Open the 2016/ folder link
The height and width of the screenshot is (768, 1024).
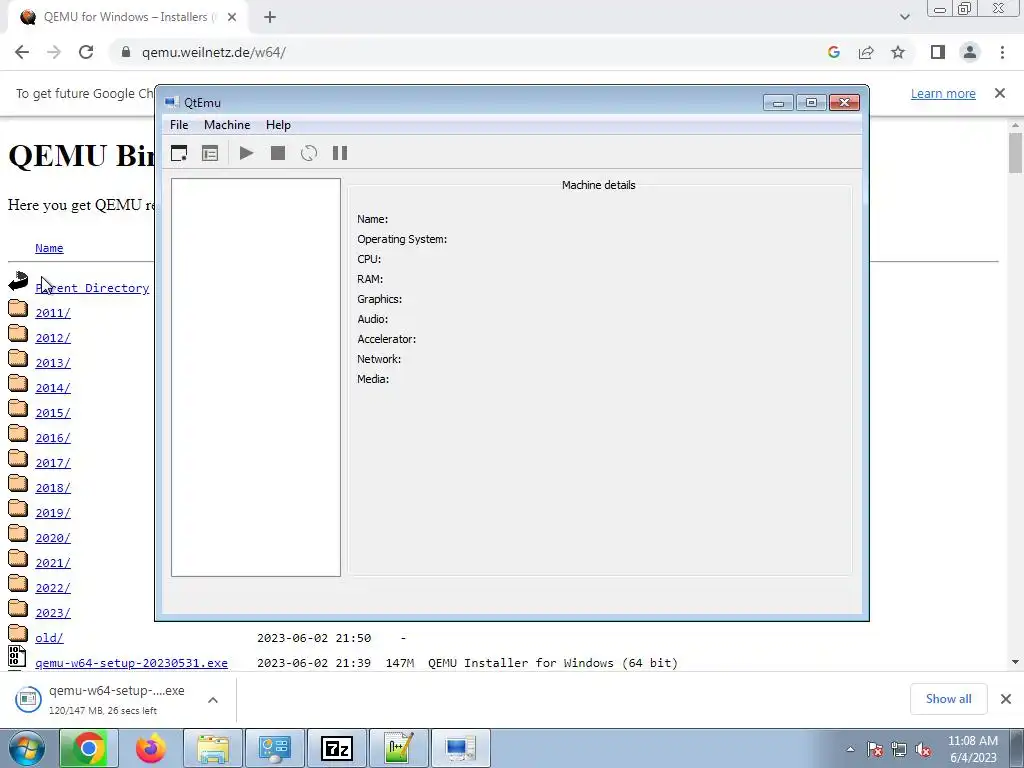click(53, 438)
